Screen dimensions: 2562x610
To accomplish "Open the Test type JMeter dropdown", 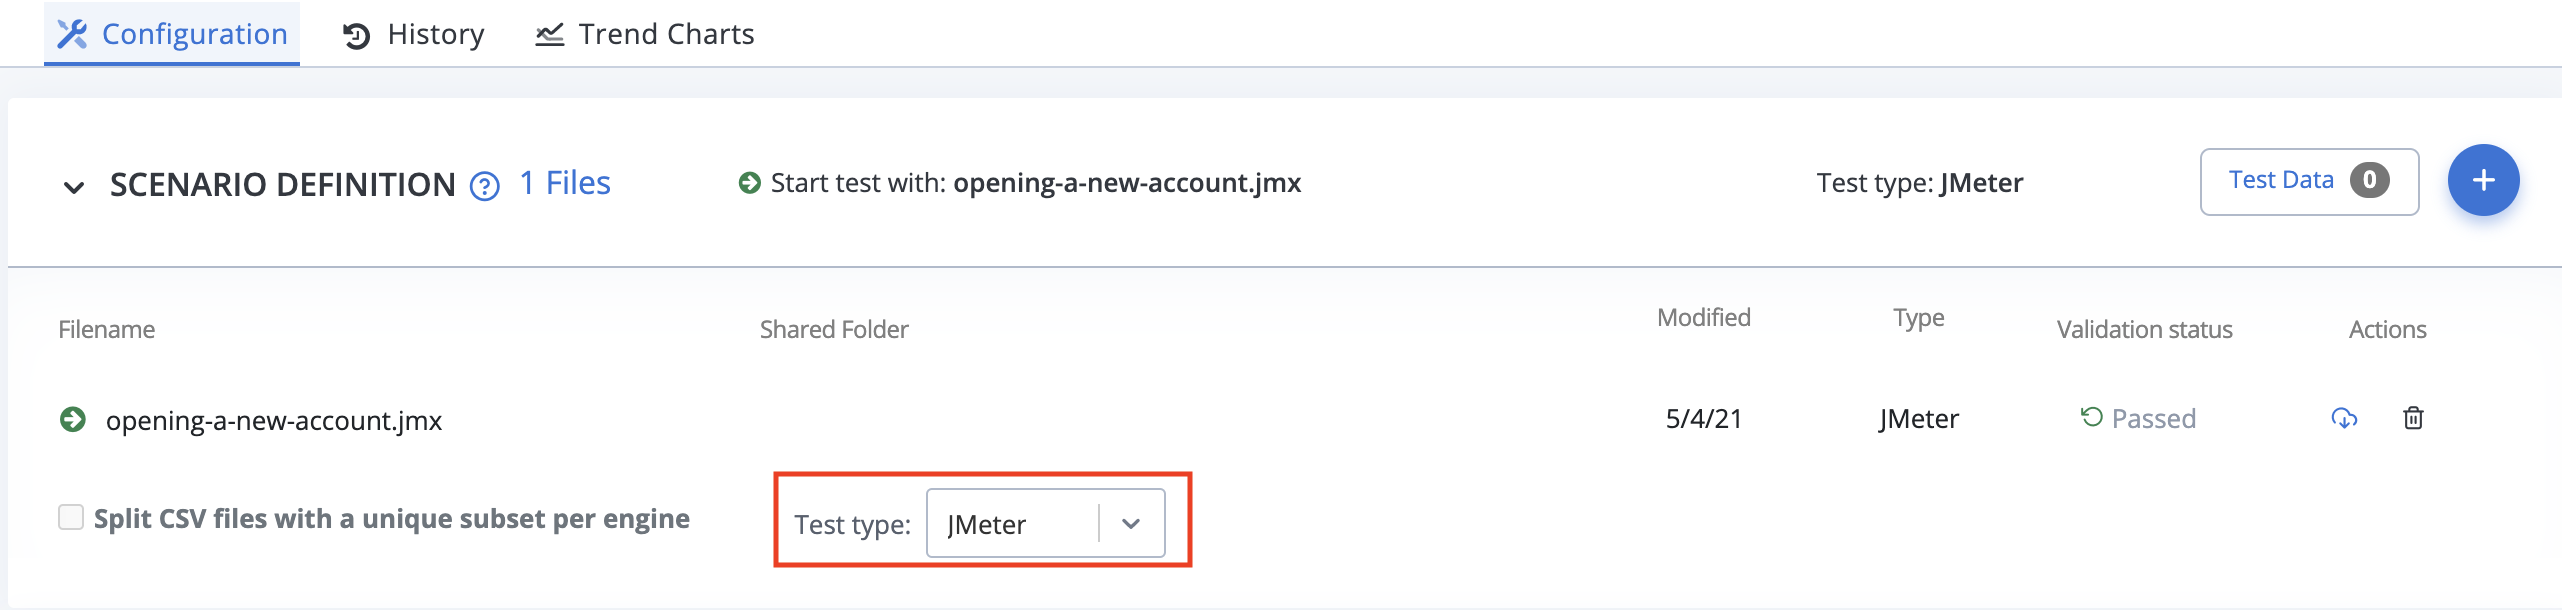I will click(x=1045, y=523).
